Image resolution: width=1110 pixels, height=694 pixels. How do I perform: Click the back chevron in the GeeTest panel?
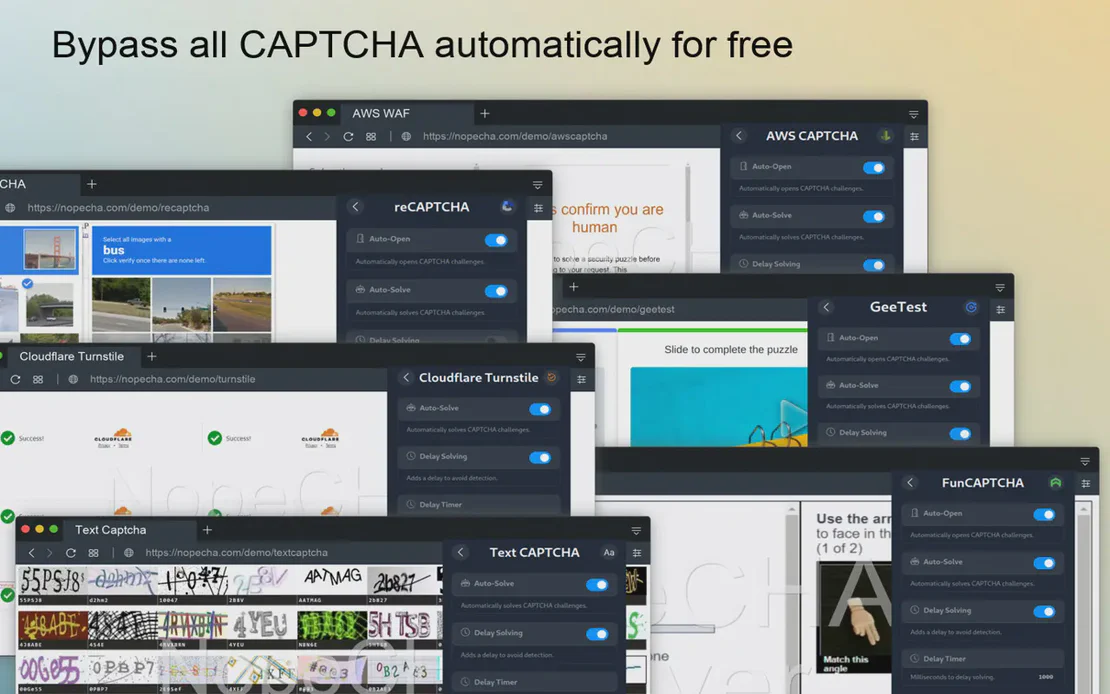(826, 307)
